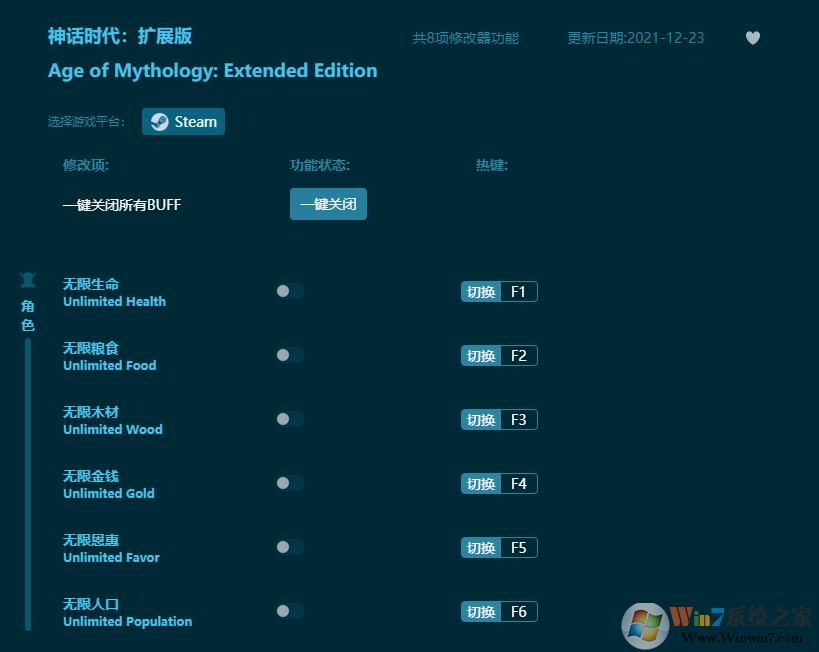Click the 切换 F1 hotkey button for Health

click(498, 291)
